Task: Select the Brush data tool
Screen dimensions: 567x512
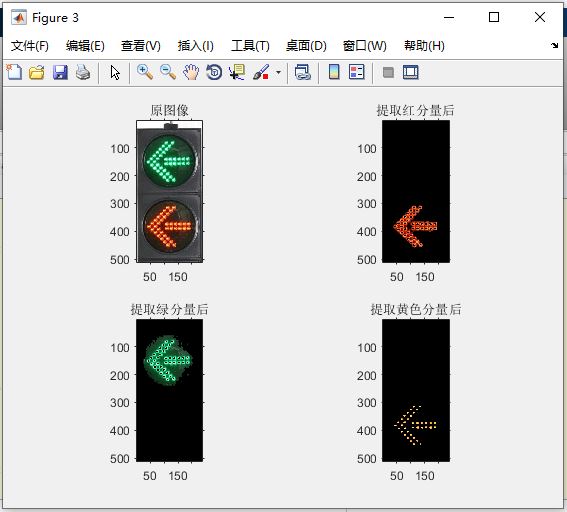Action: coord(261,72)
